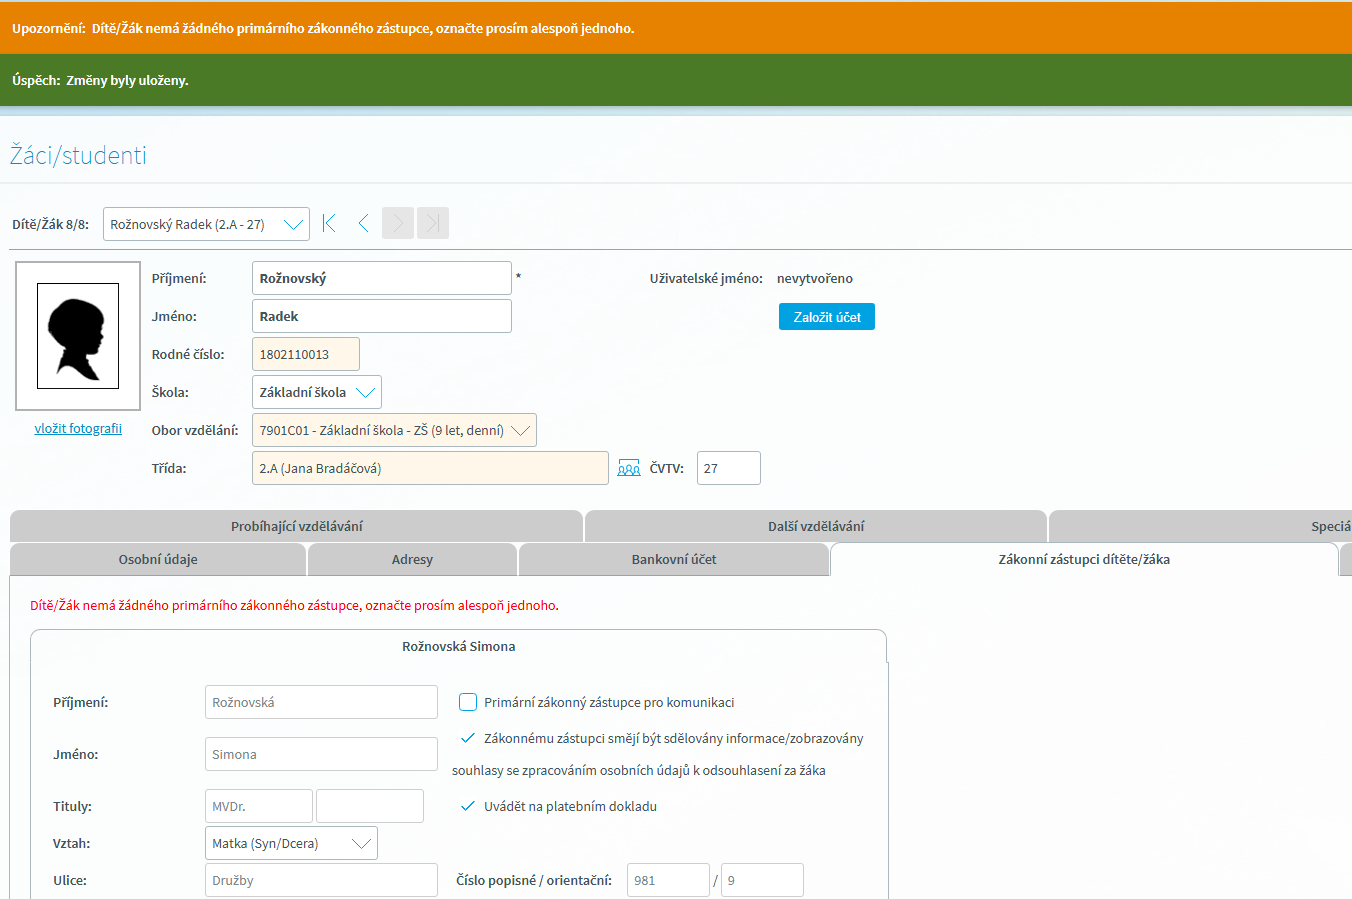Image resolution: width=1352 pixels, height=899 pixels.
Task: Switch to the Bankovní účet tab
Action: coord(674,559)
